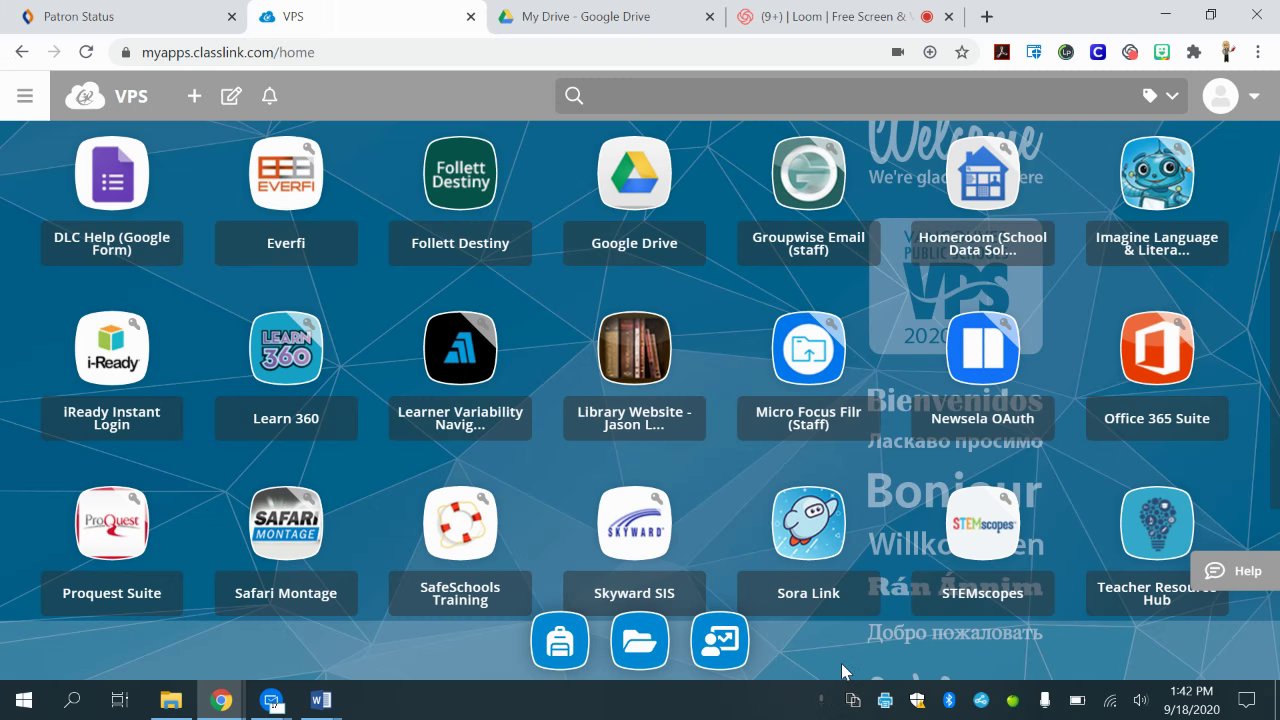
Task: Open the Windows notification center
Action: pos(1247,700)
